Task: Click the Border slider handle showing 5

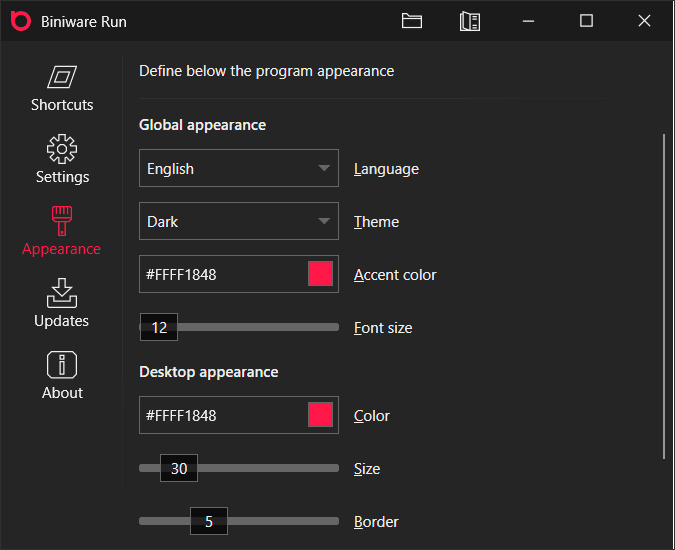Action: click(209, 521)
